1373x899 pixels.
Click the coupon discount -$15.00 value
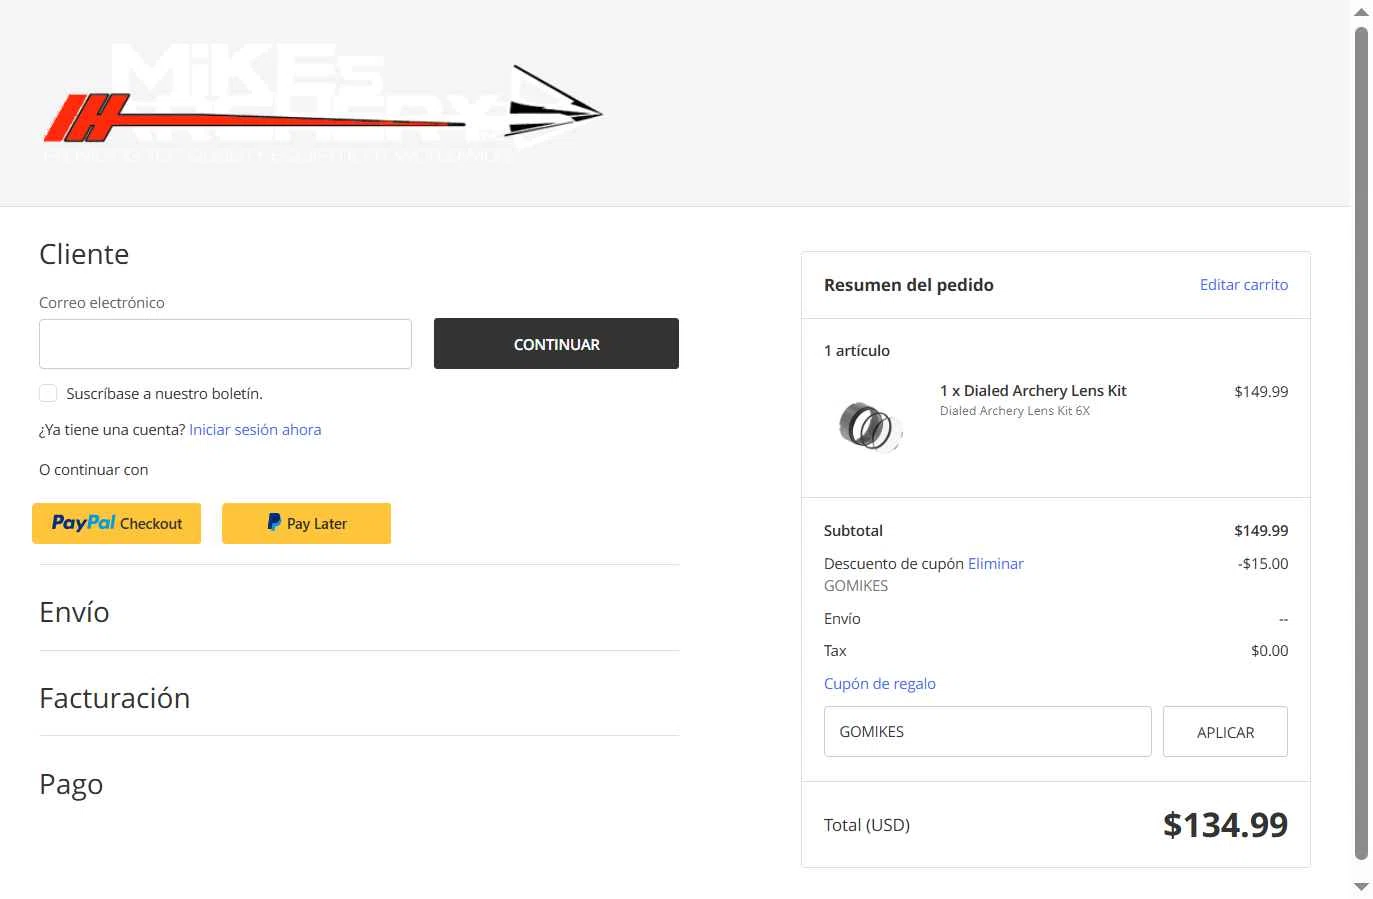pos(1263,564)
